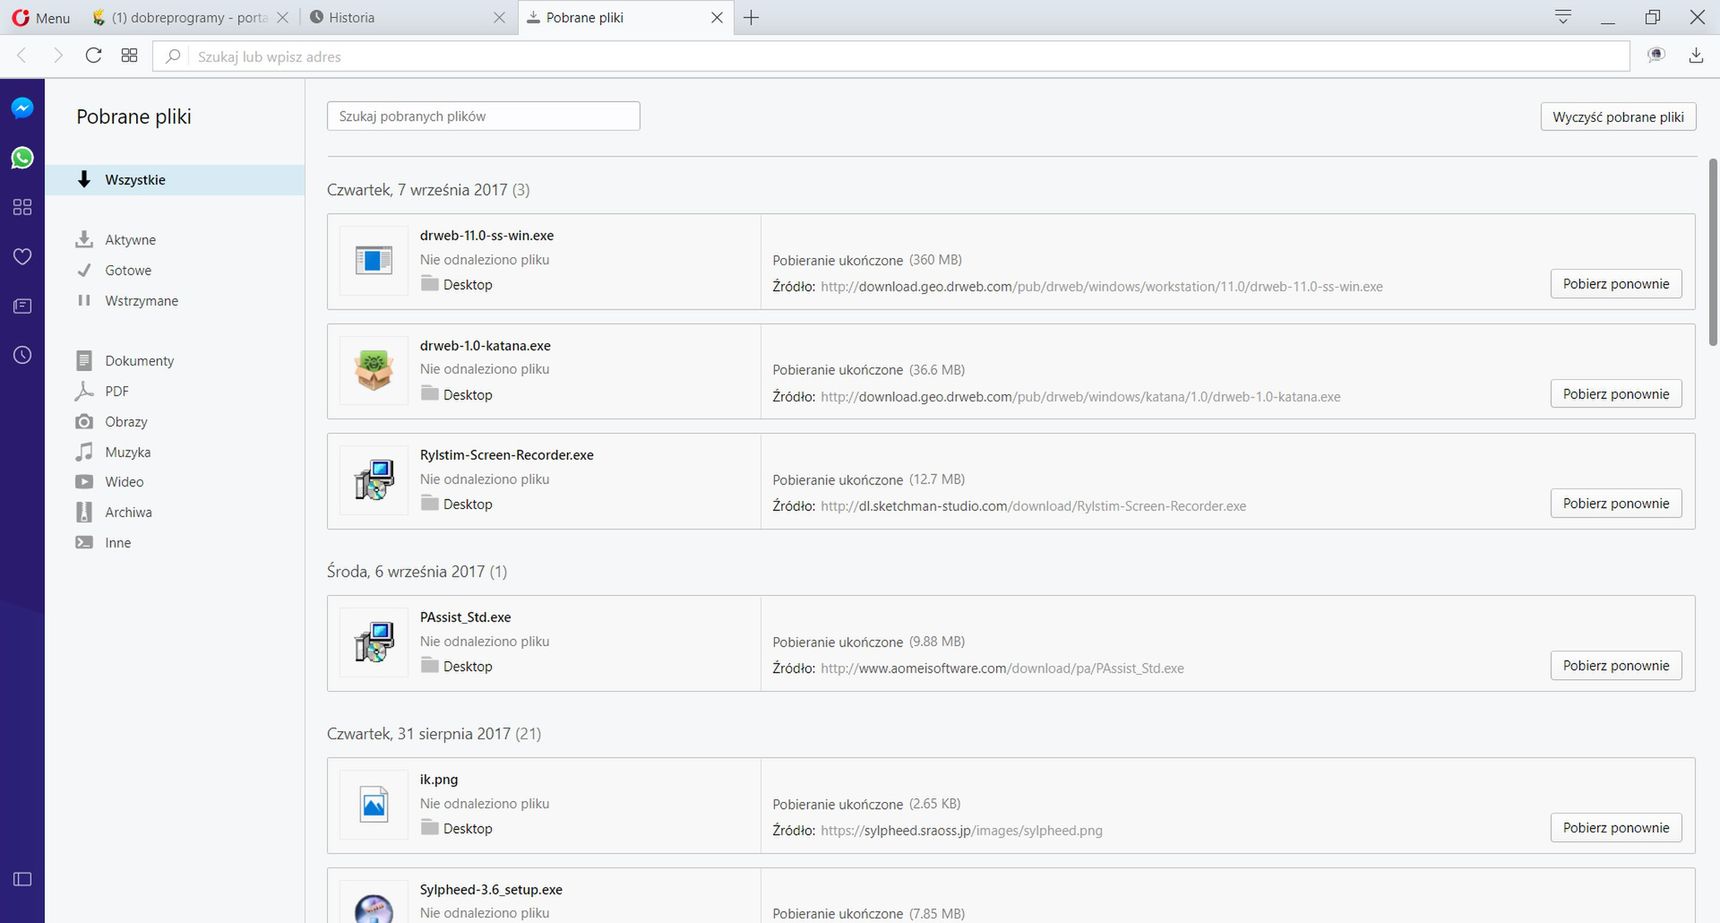
Task: Click the Rylstim-Screen-Recorder.exe file icon
Action: click(x=374, y=480)
